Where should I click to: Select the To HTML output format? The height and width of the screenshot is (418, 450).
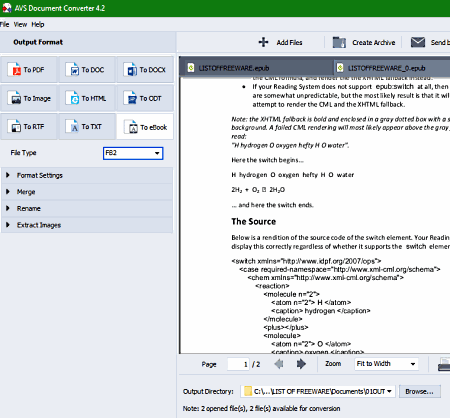pyautogui.click(x=87, y=98)
